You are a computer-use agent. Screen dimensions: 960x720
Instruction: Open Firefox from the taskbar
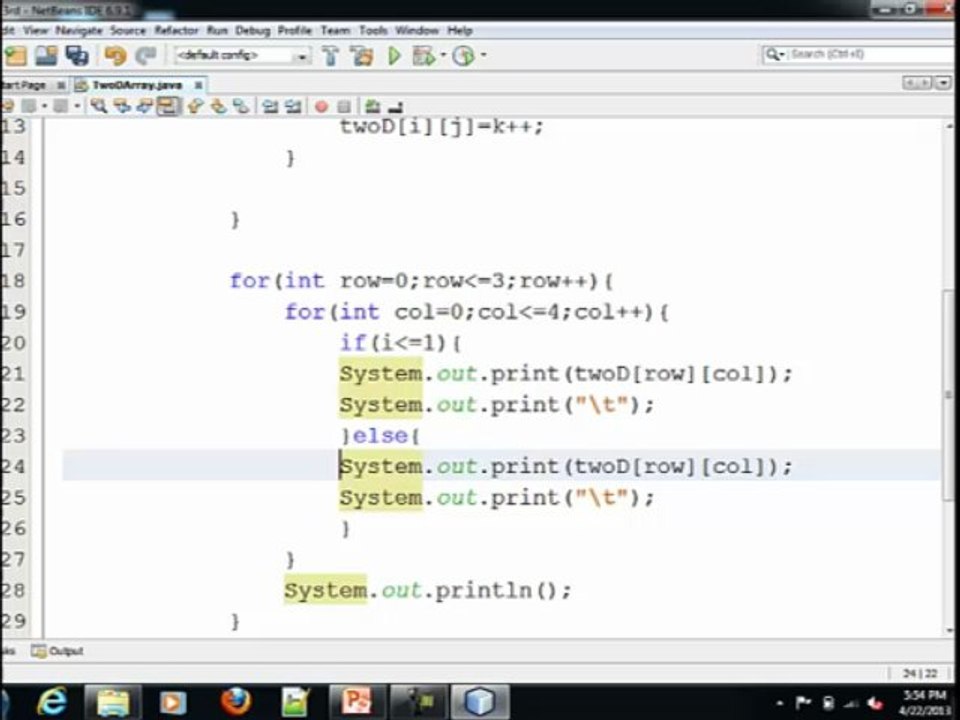[x=236, y=702]
